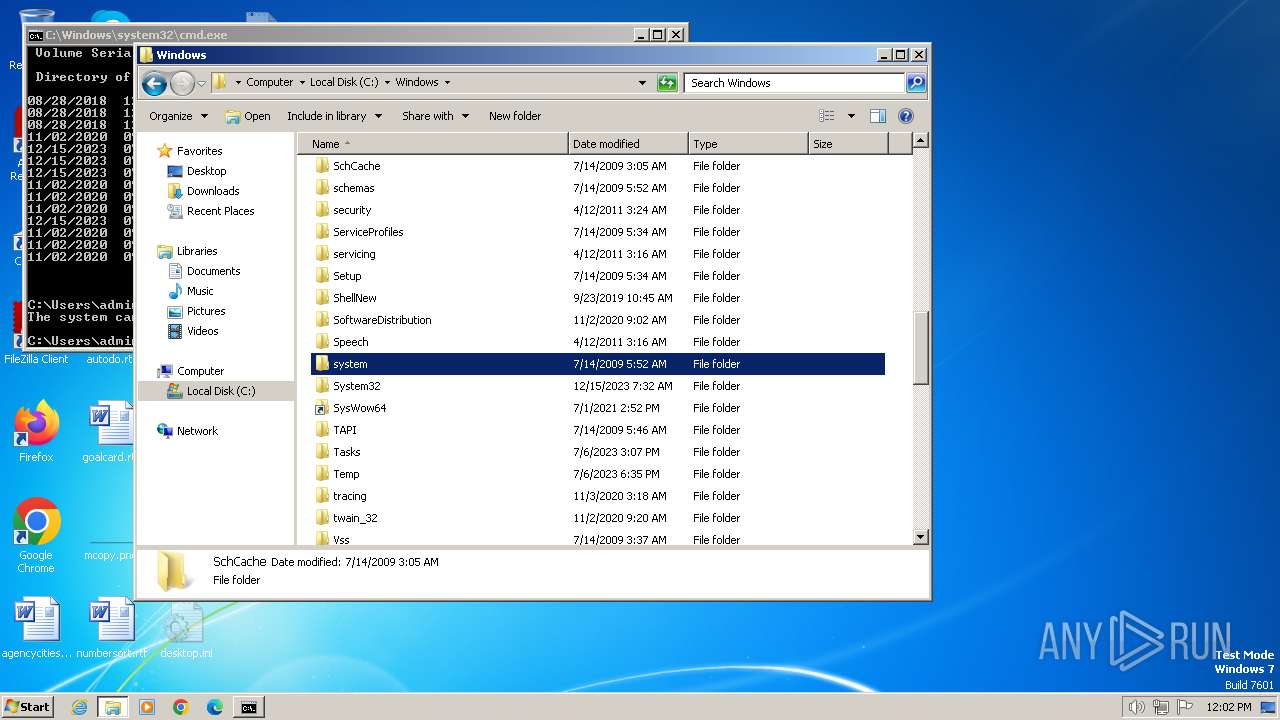Click the file list scroll up arrow
This screenshot has width=1280, height=720.
(x=921, y=141)
